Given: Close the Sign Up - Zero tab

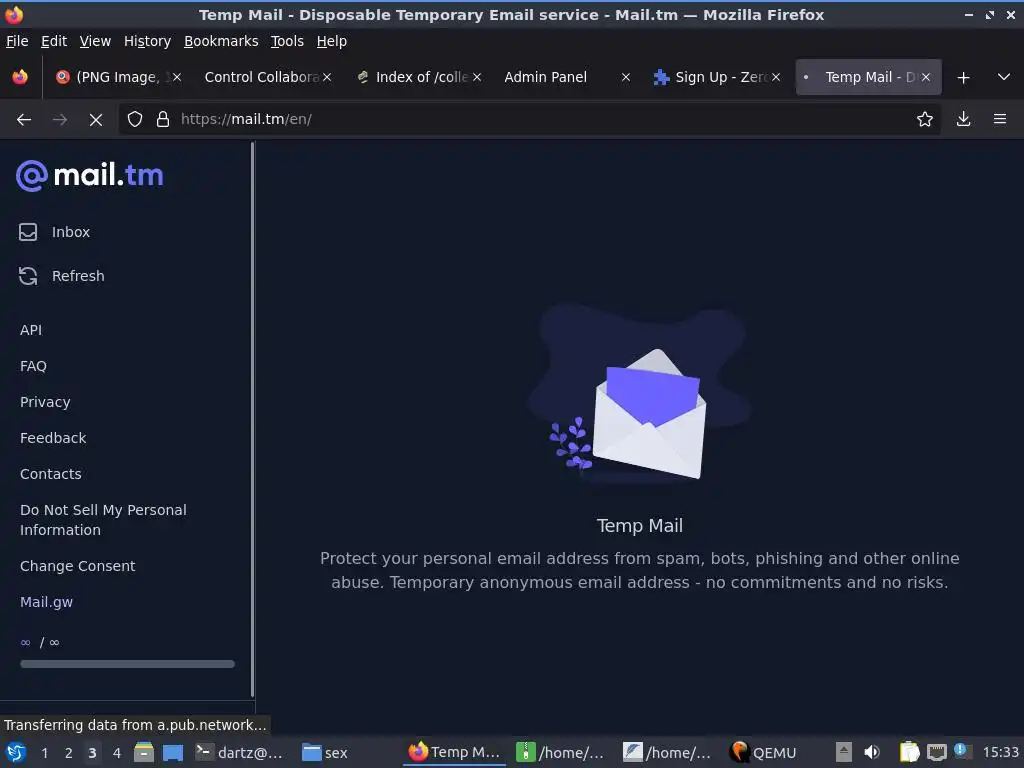Looking at the screenshot, I should click(x=776, y=77).
